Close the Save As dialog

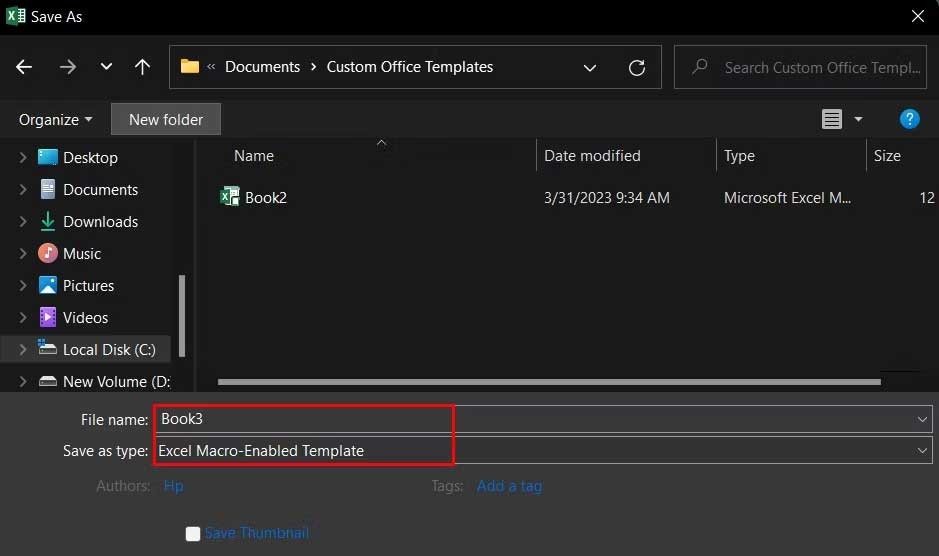[x=917, y=16]
